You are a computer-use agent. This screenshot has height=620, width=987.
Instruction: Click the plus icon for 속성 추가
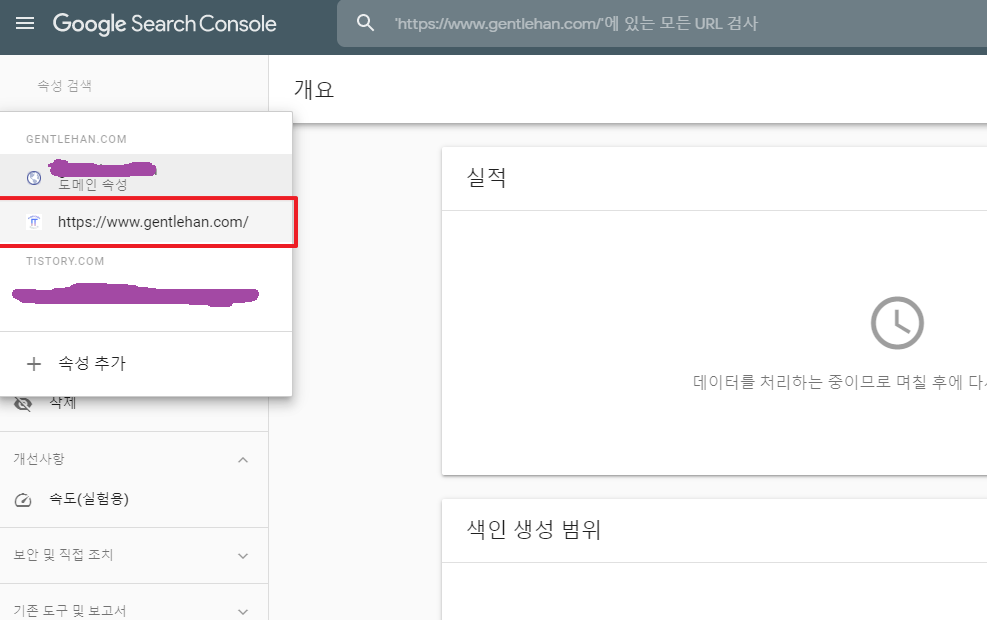pos(34,364)
